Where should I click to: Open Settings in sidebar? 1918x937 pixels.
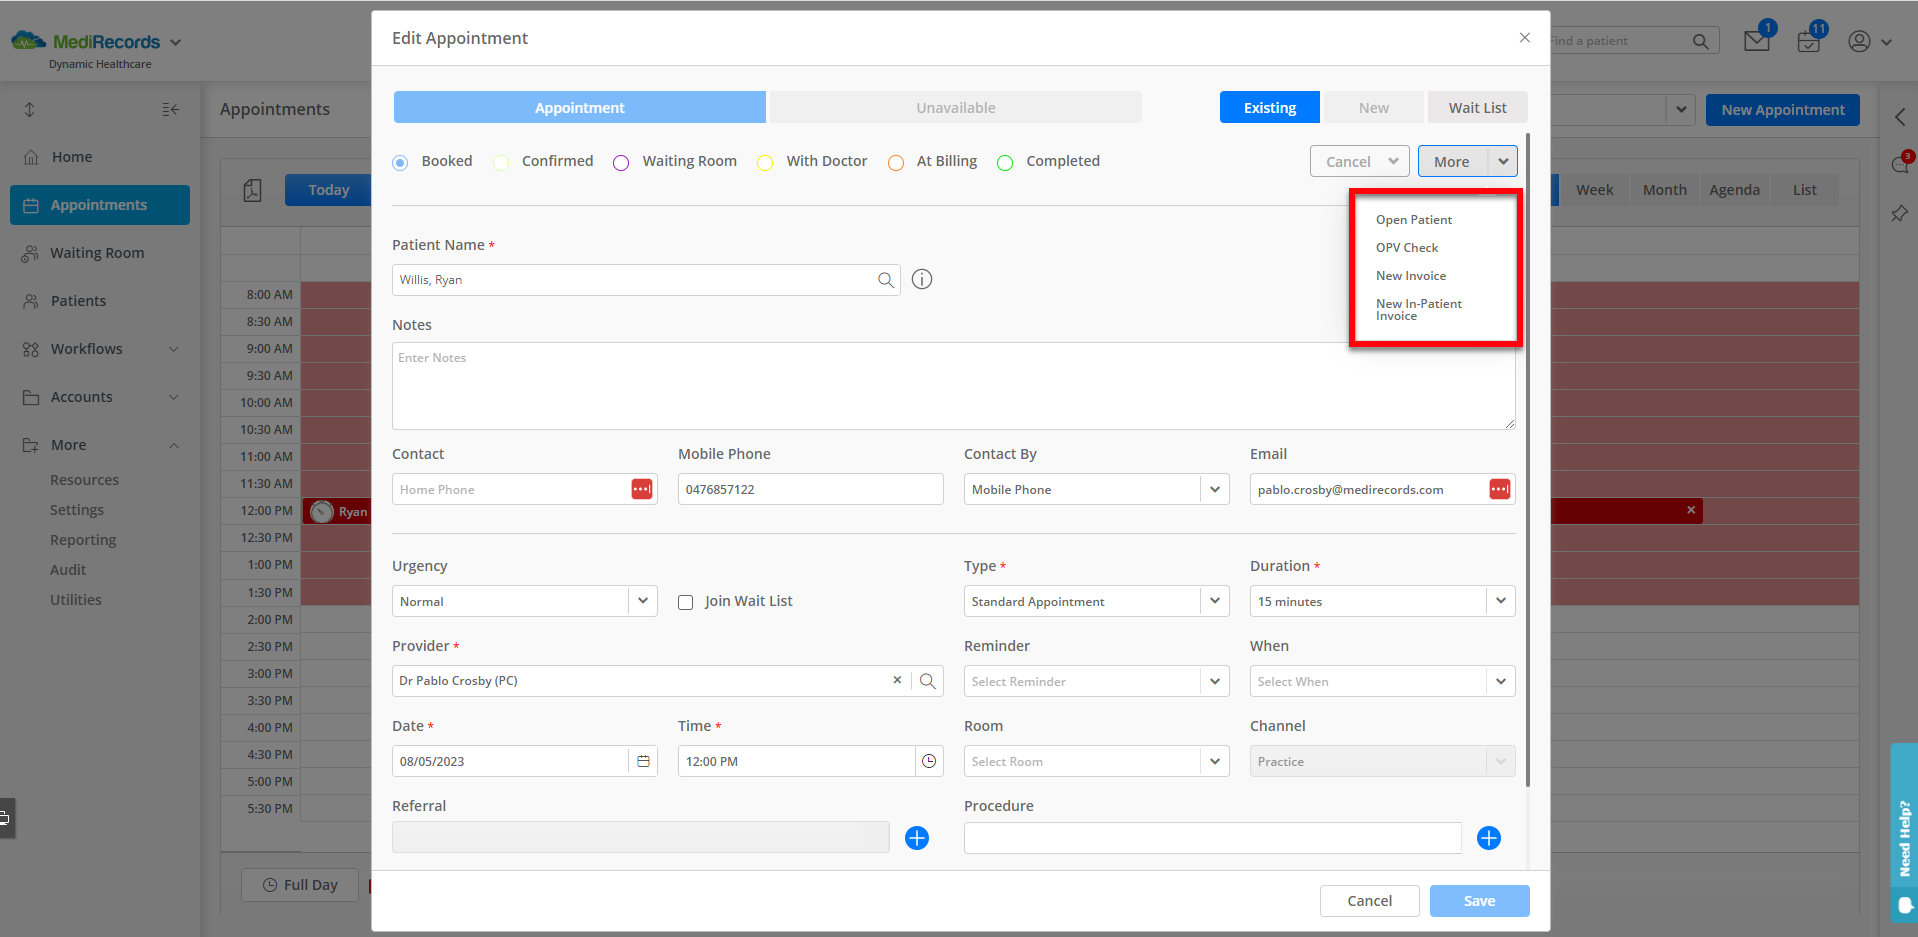click(77, 510)
